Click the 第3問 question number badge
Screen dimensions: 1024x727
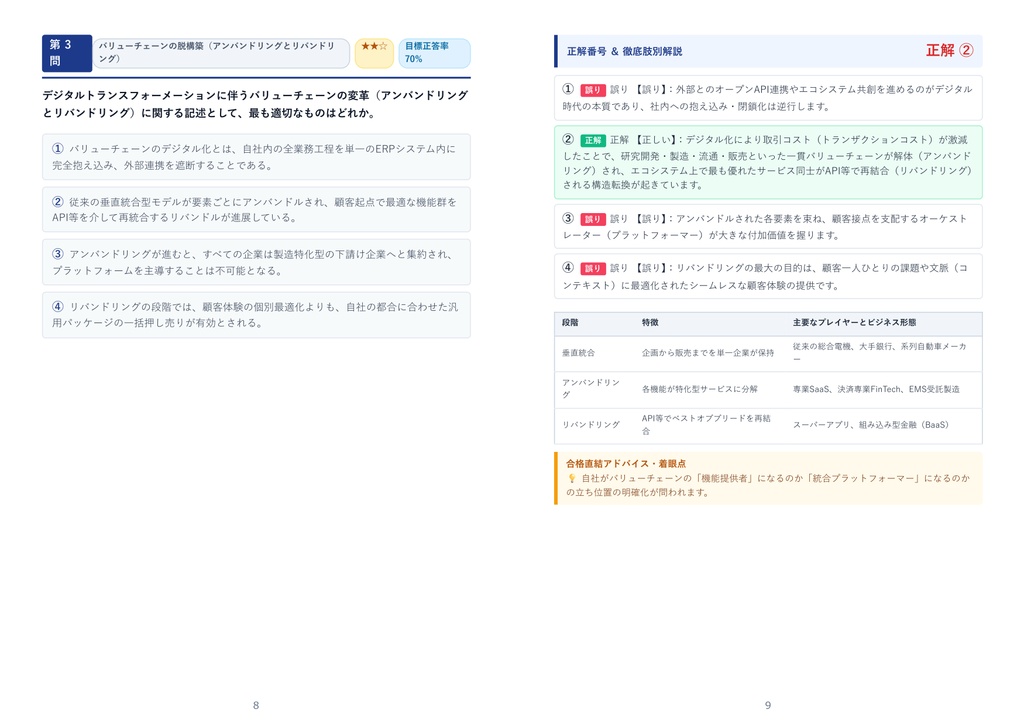67,53
